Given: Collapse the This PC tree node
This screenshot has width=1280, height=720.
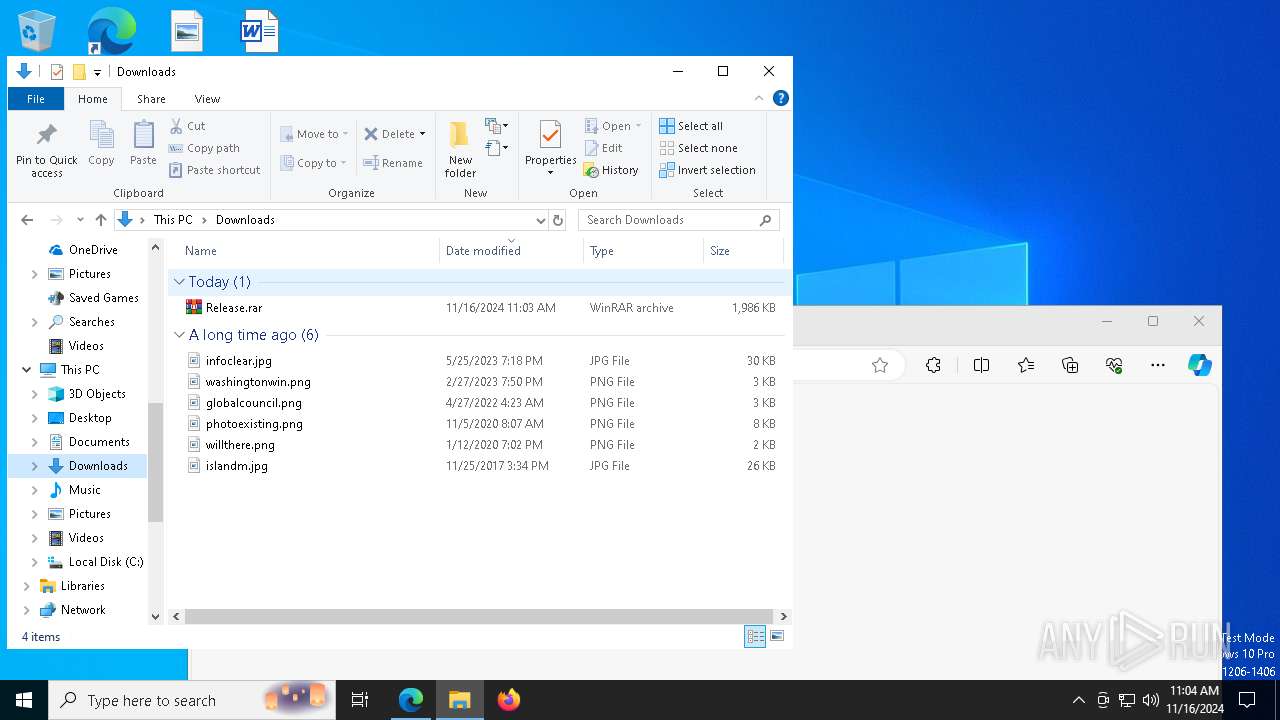Looking at the screenshot, I should click(x=26, y=370).
